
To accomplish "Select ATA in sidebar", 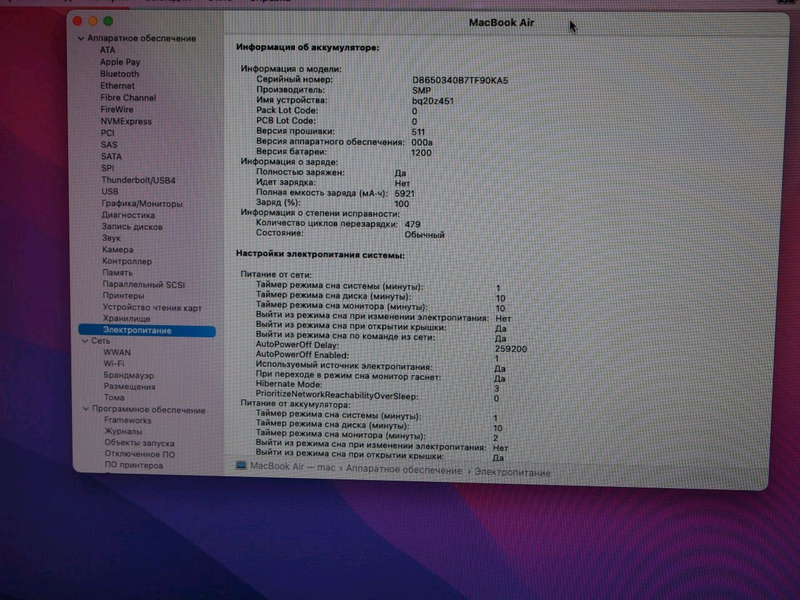I will pyautogui.click(x=107, y=50).
